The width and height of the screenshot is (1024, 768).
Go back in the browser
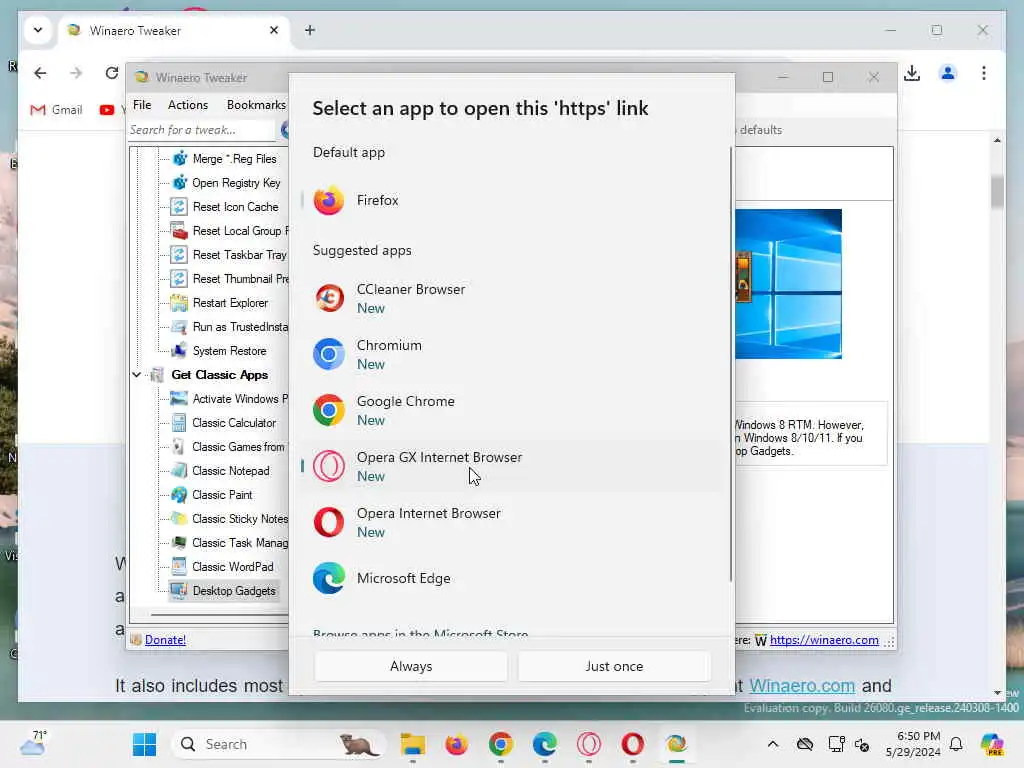40,73
